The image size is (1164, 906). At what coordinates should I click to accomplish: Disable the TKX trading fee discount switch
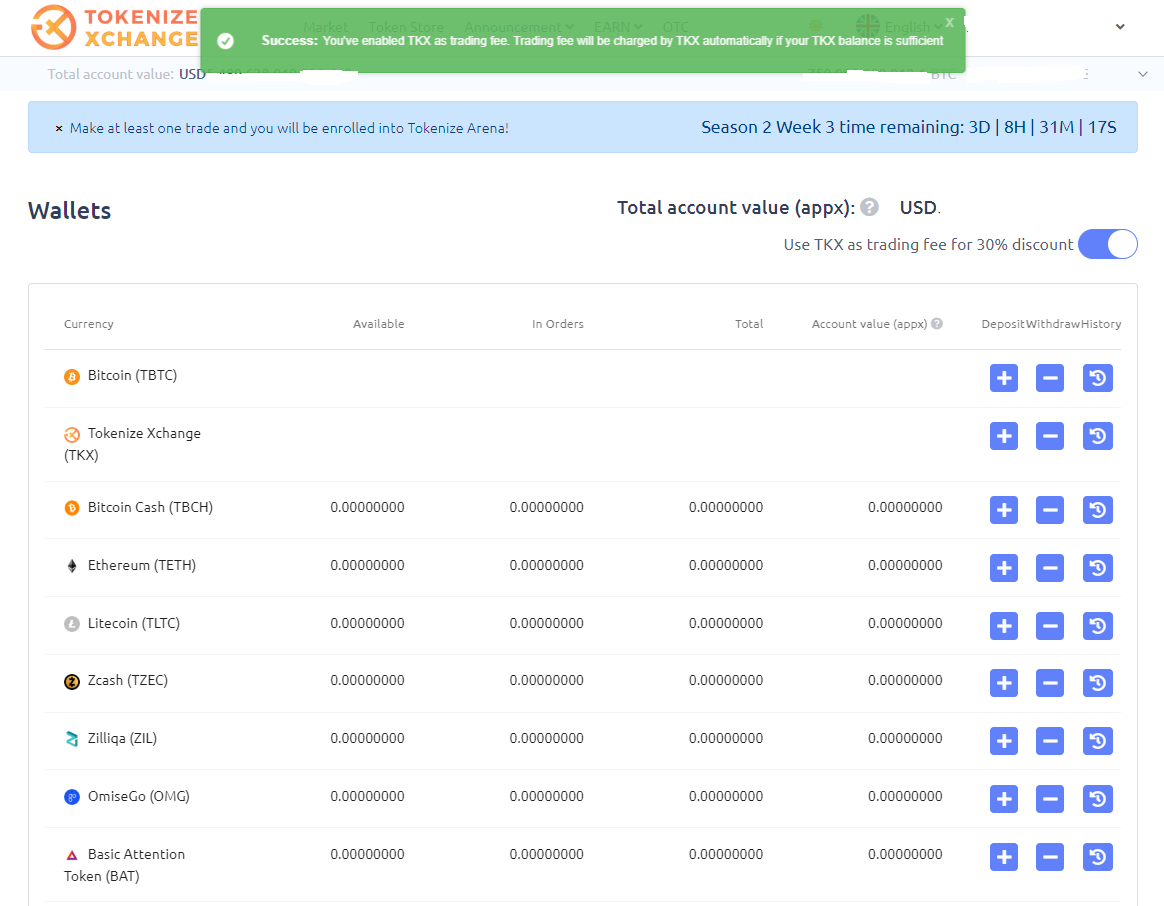[x=1108, y=244]
